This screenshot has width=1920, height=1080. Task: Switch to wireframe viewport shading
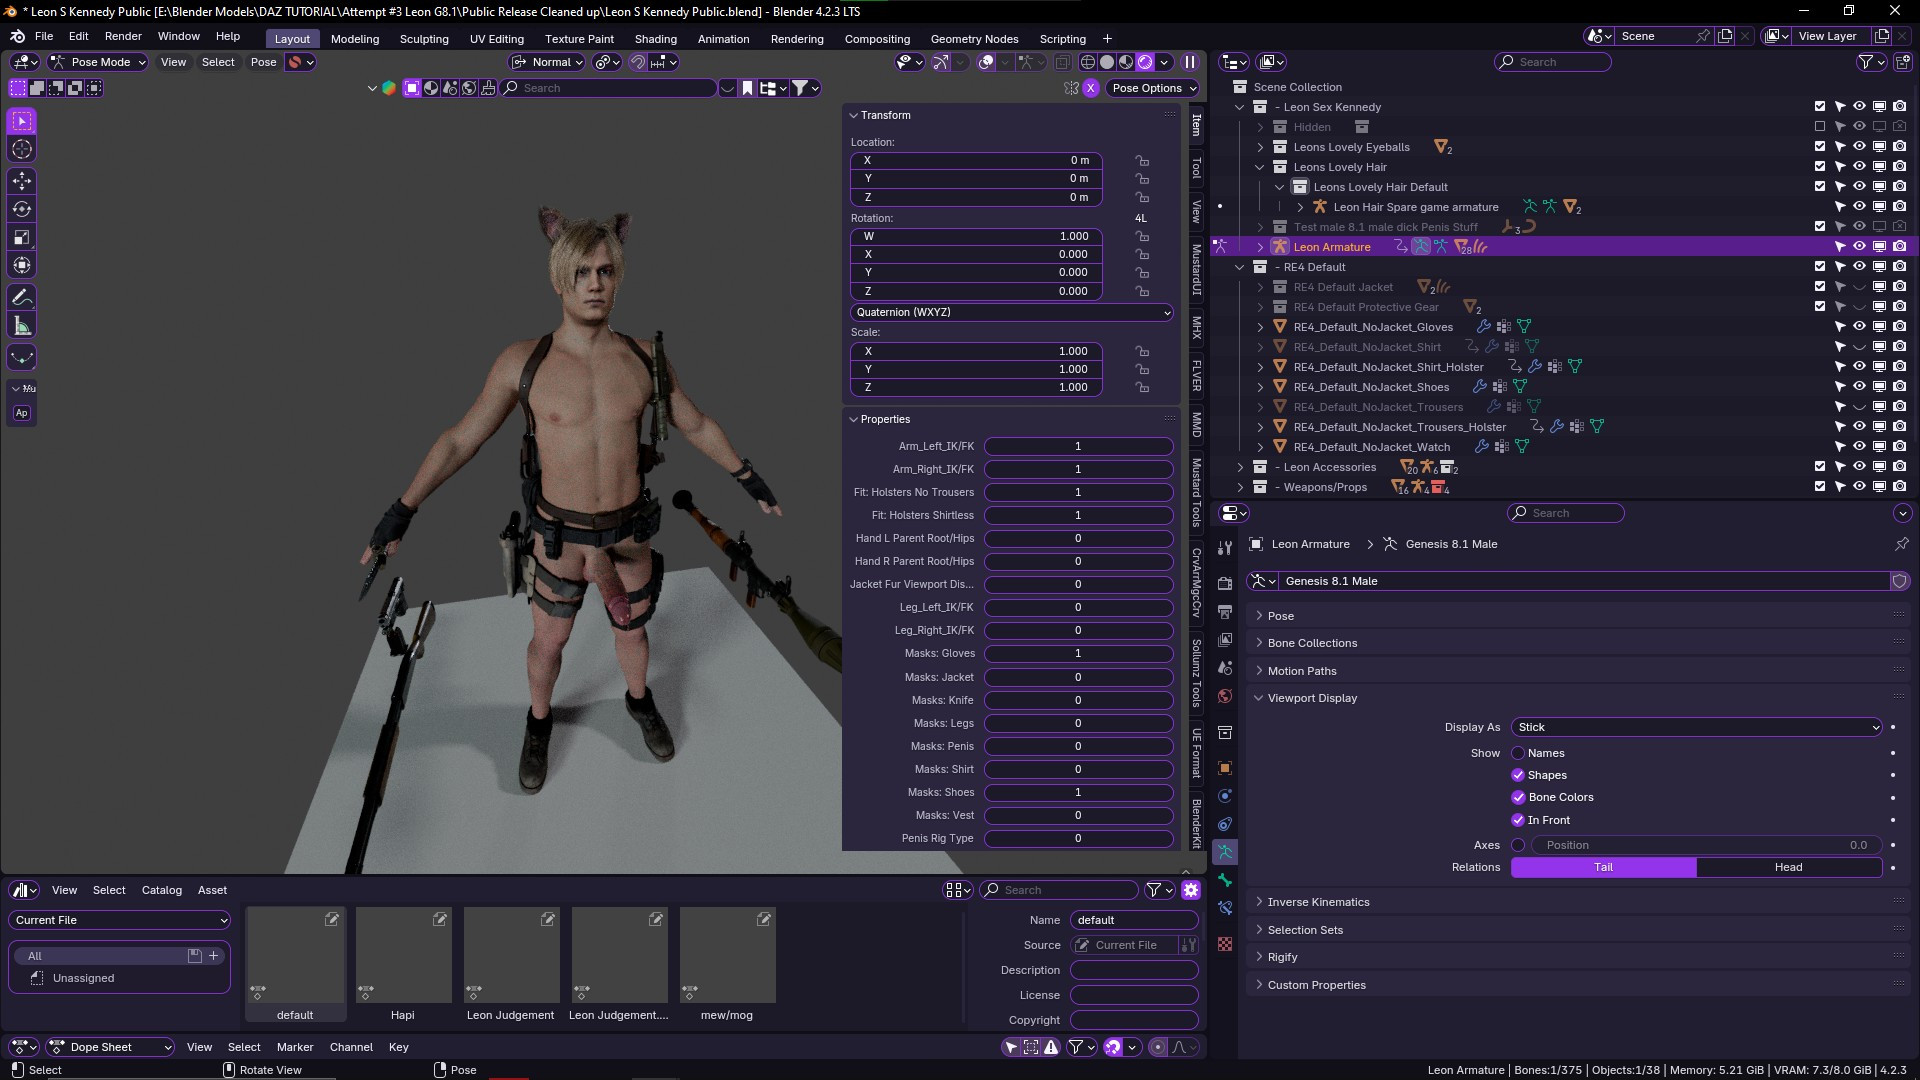pyautogui.click(x=1088, y=62)
